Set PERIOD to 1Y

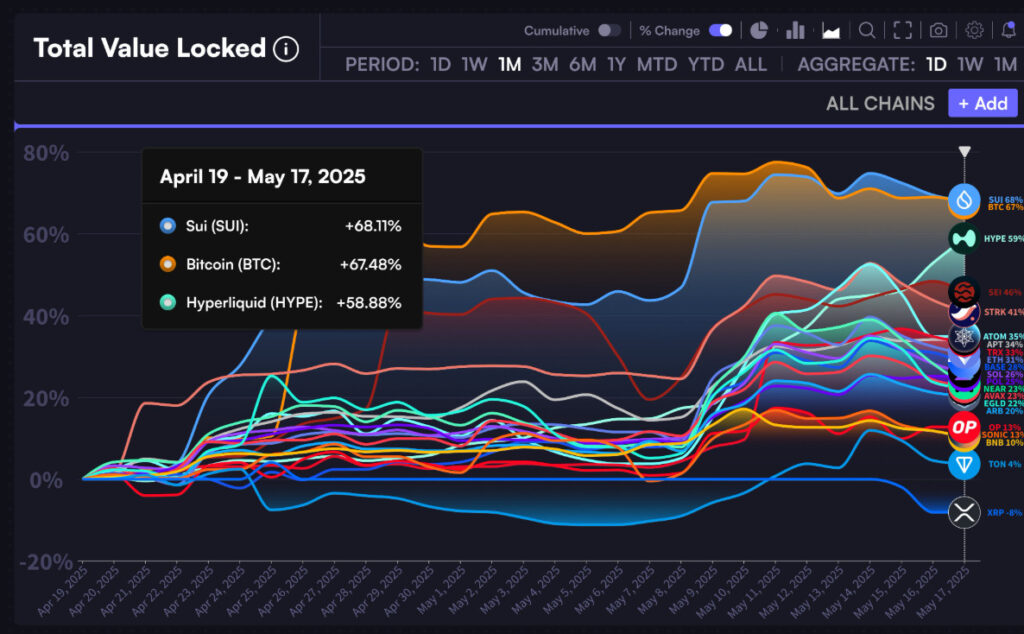point(616,65)
